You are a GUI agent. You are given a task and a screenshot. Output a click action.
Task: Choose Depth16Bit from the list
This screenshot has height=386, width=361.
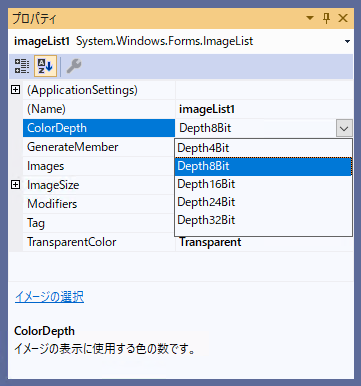(x=263, y=184)
